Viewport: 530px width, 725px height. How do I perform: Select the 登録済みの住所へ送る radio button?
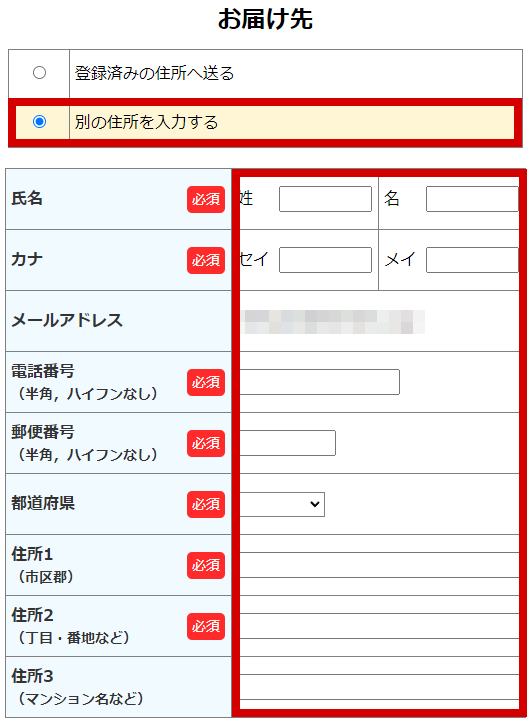(39, 73)
